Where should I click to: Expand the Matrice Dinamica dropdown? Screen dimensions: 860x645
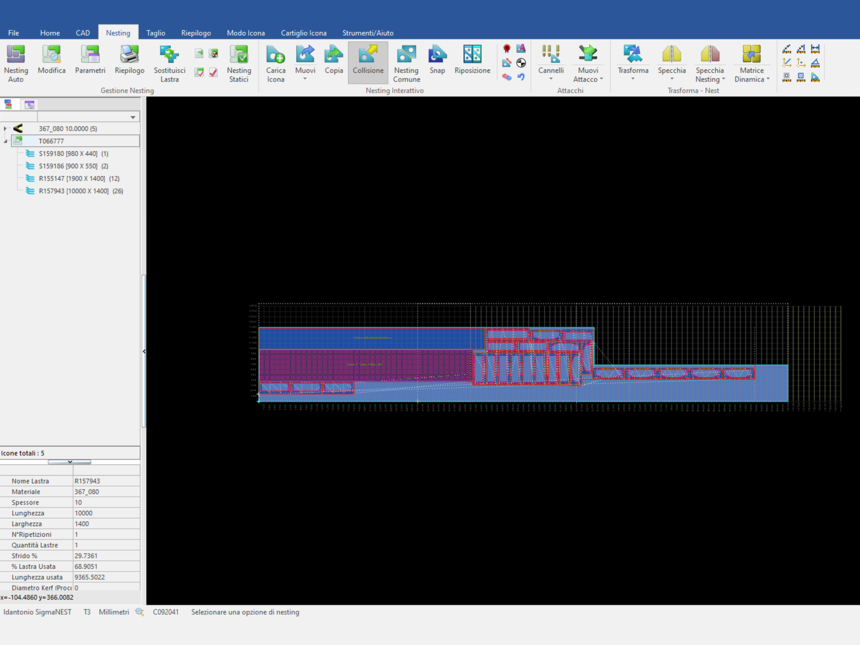[767, 79]
